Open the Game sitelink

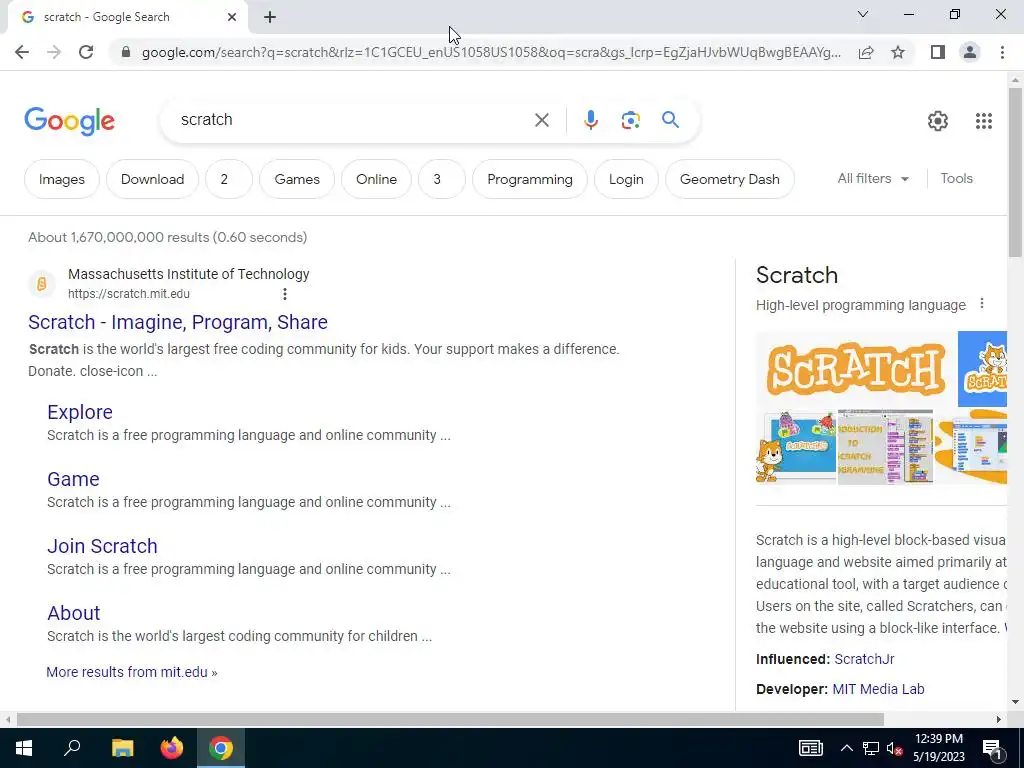[73, 479]
